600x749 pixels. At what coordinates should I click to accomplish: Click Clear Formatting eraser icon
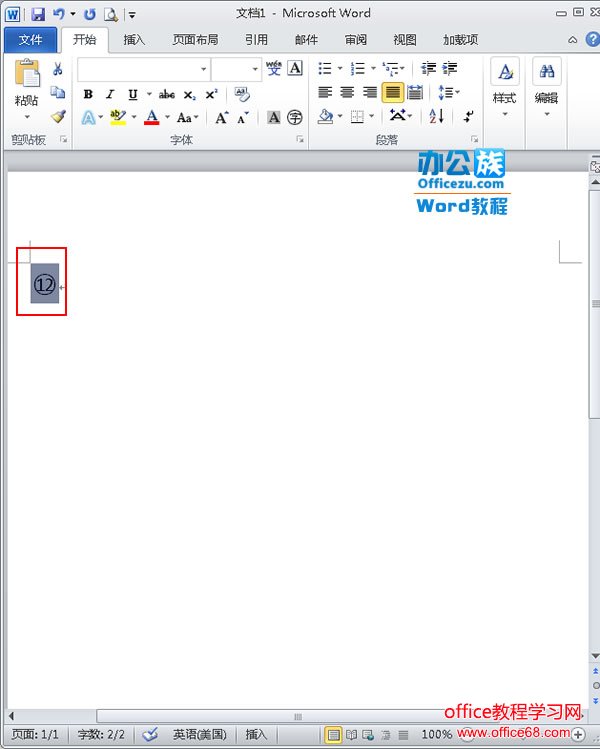point(242,94)
